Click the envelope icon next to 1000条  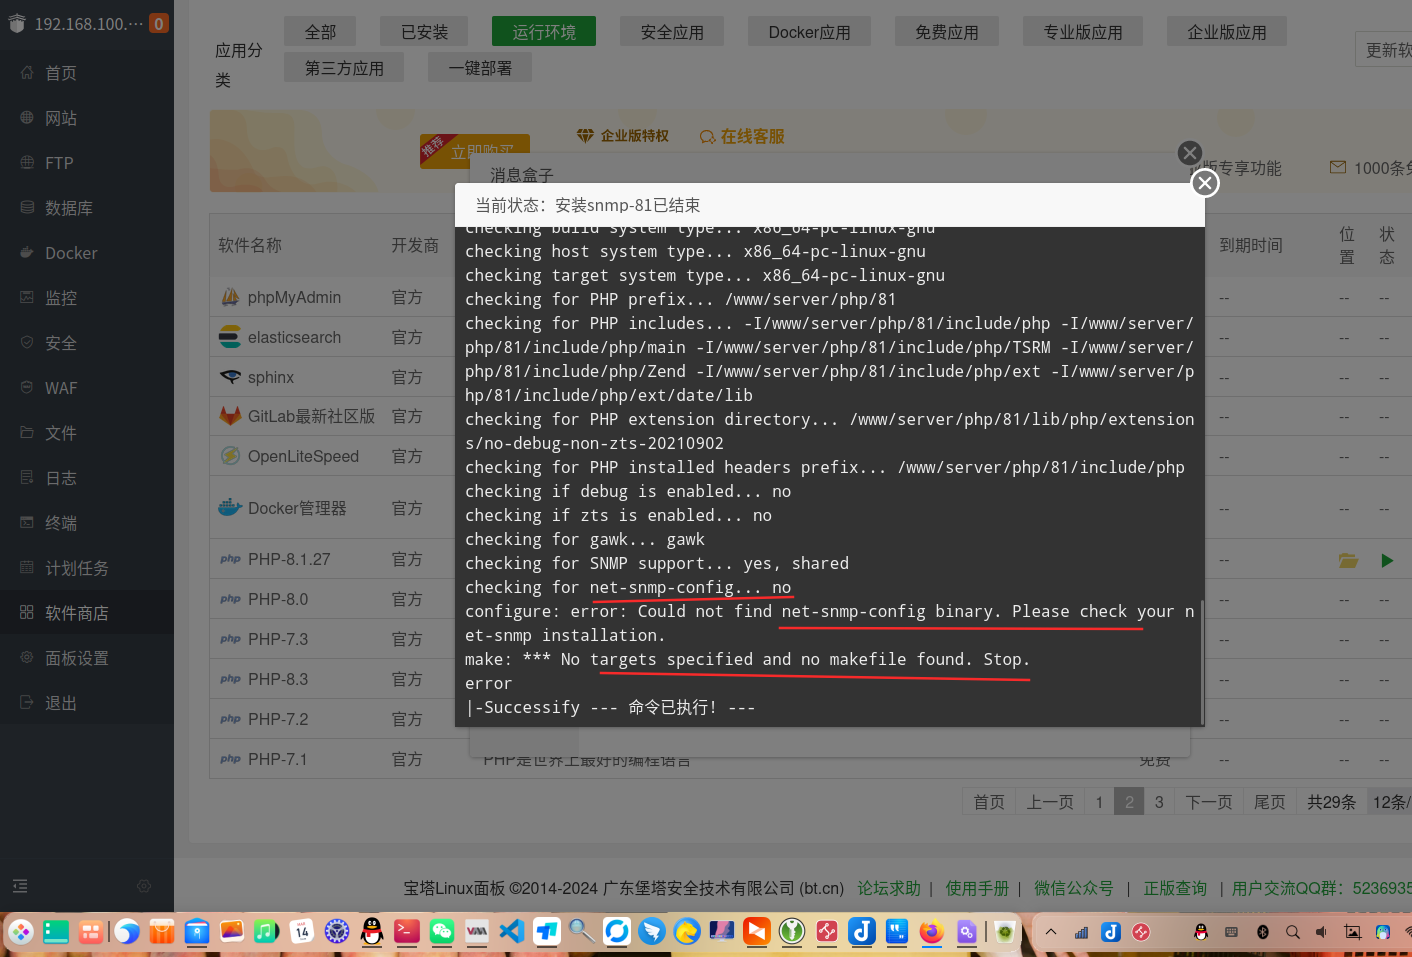point(1337,167)
